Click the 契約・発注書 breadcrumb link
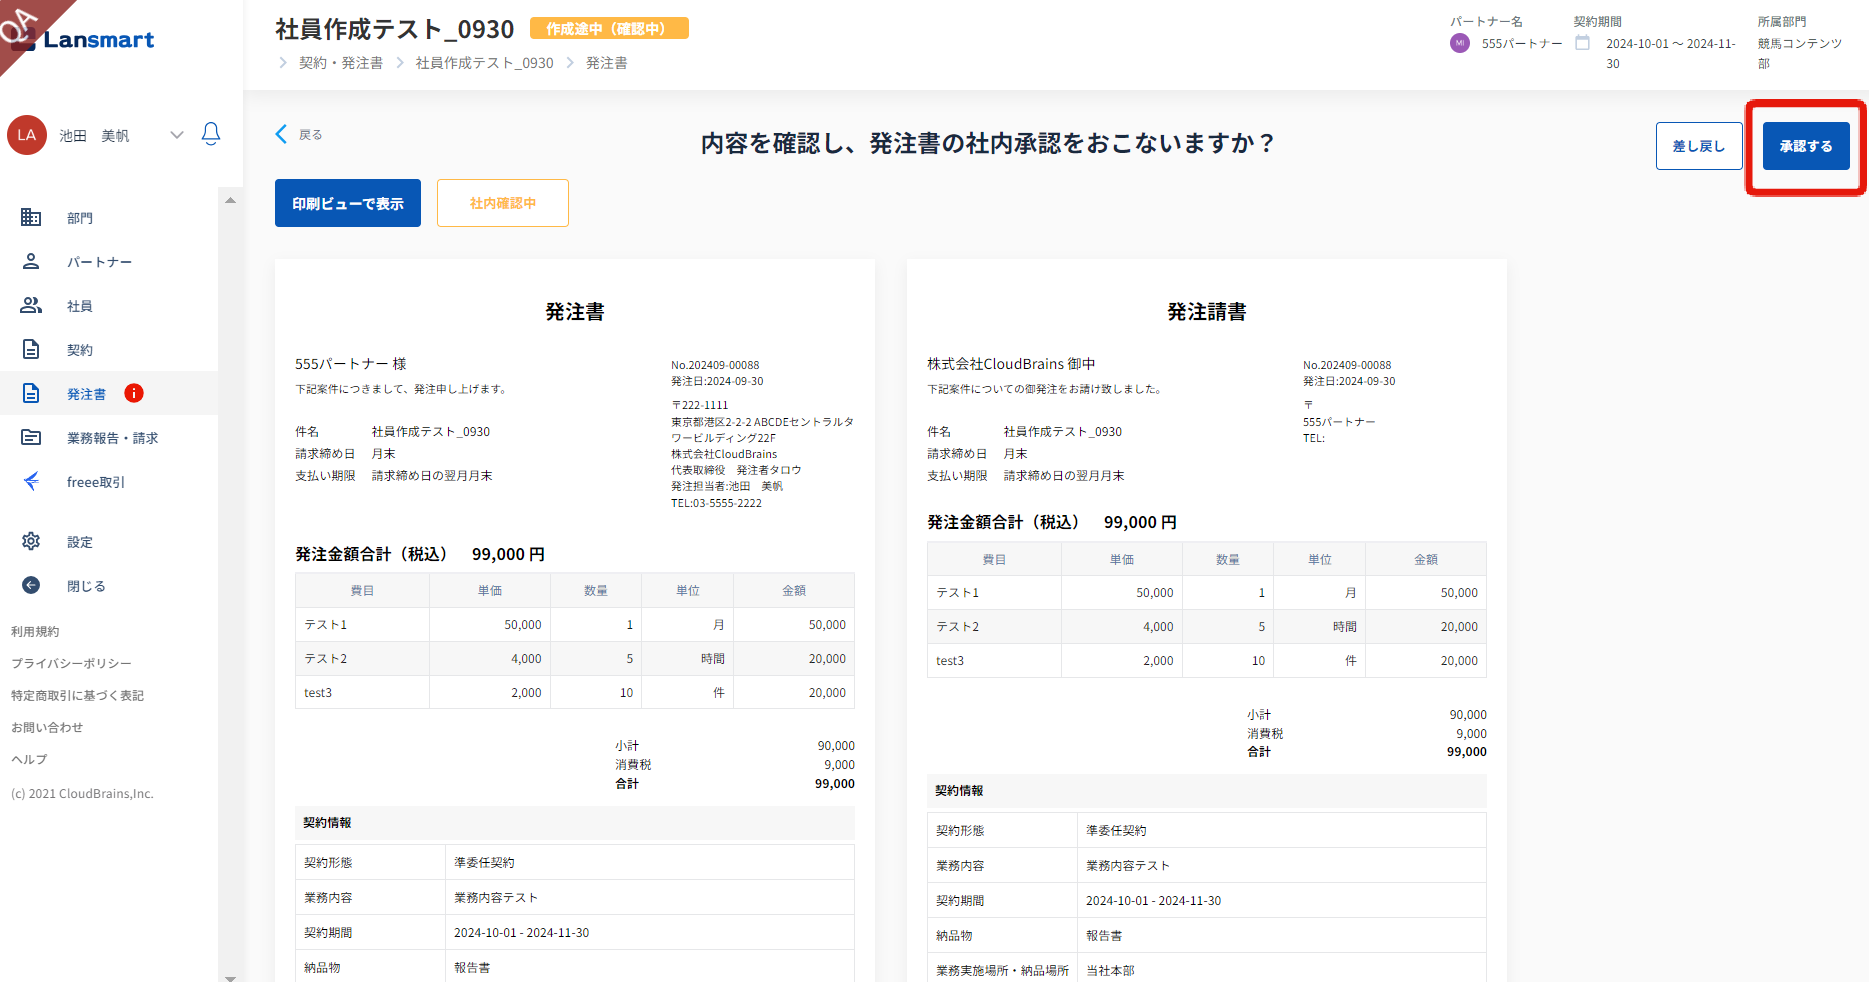This screenshot has height=982, width=1869. point(341,63)
